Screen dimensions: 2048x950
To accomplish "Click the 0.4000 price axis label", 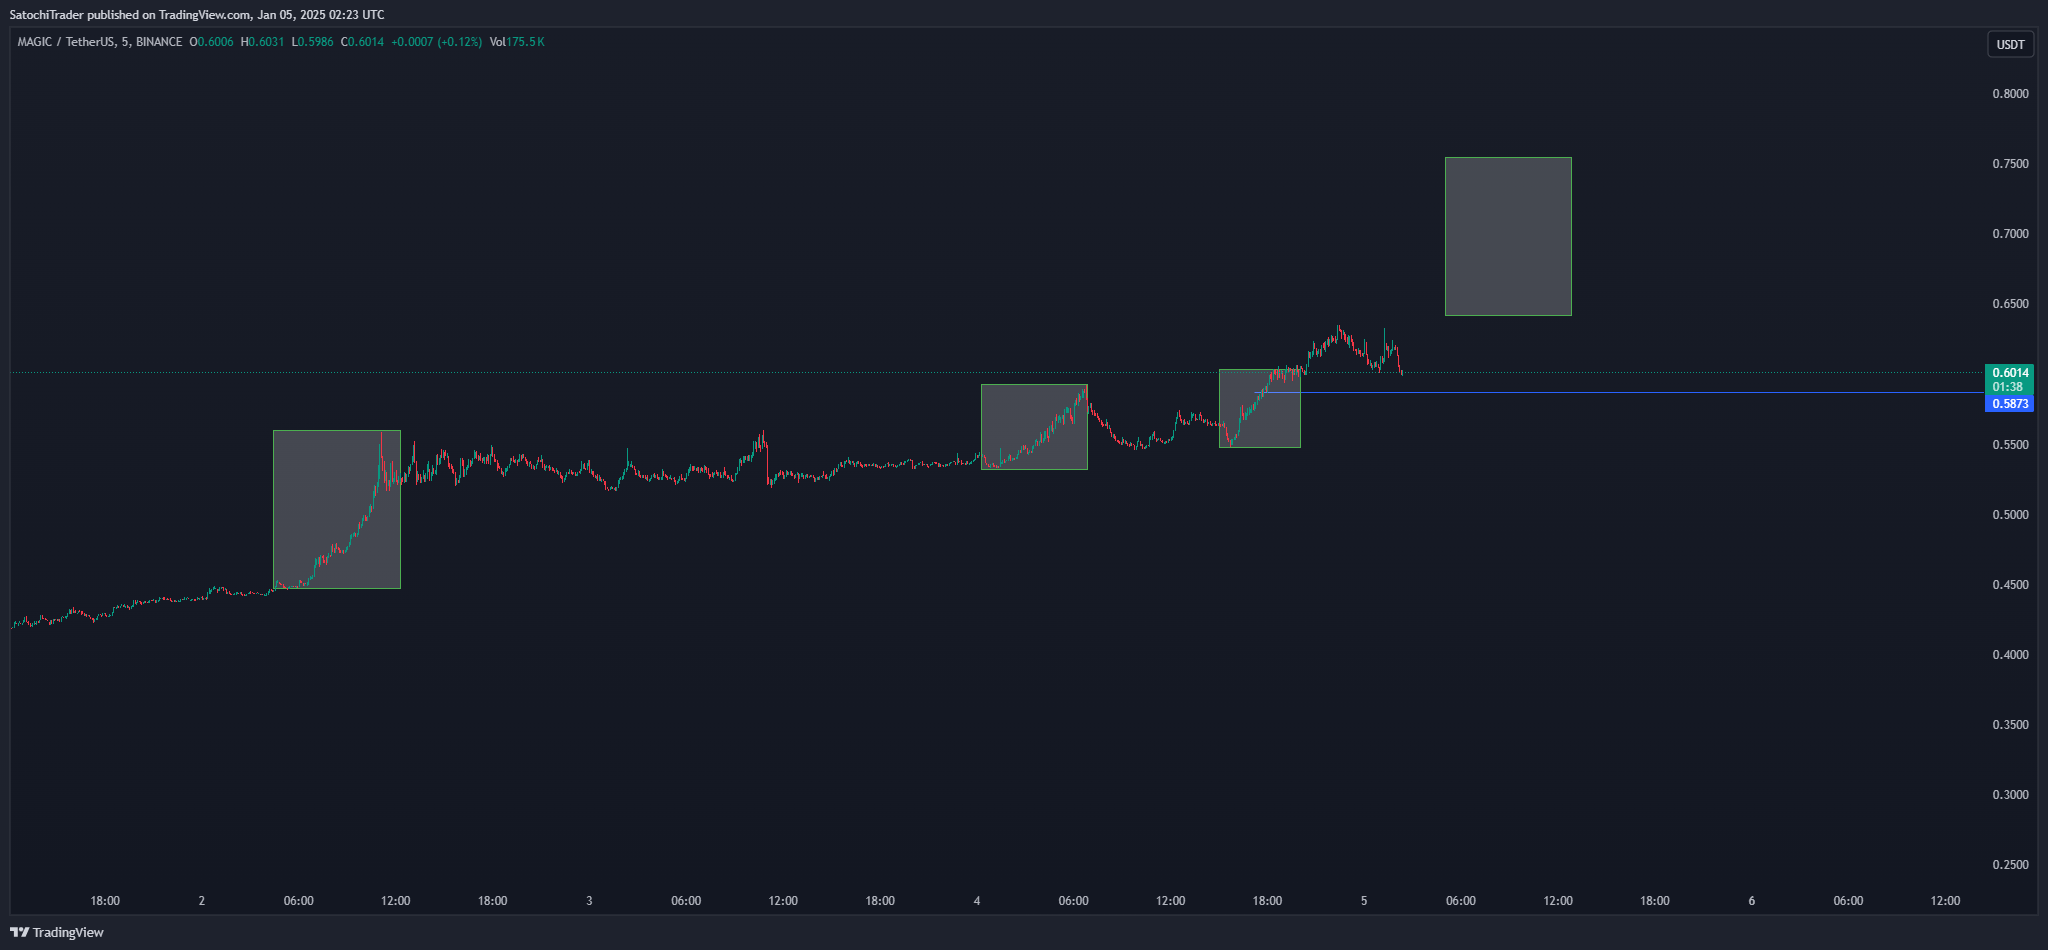I will tap(2010, 655).
